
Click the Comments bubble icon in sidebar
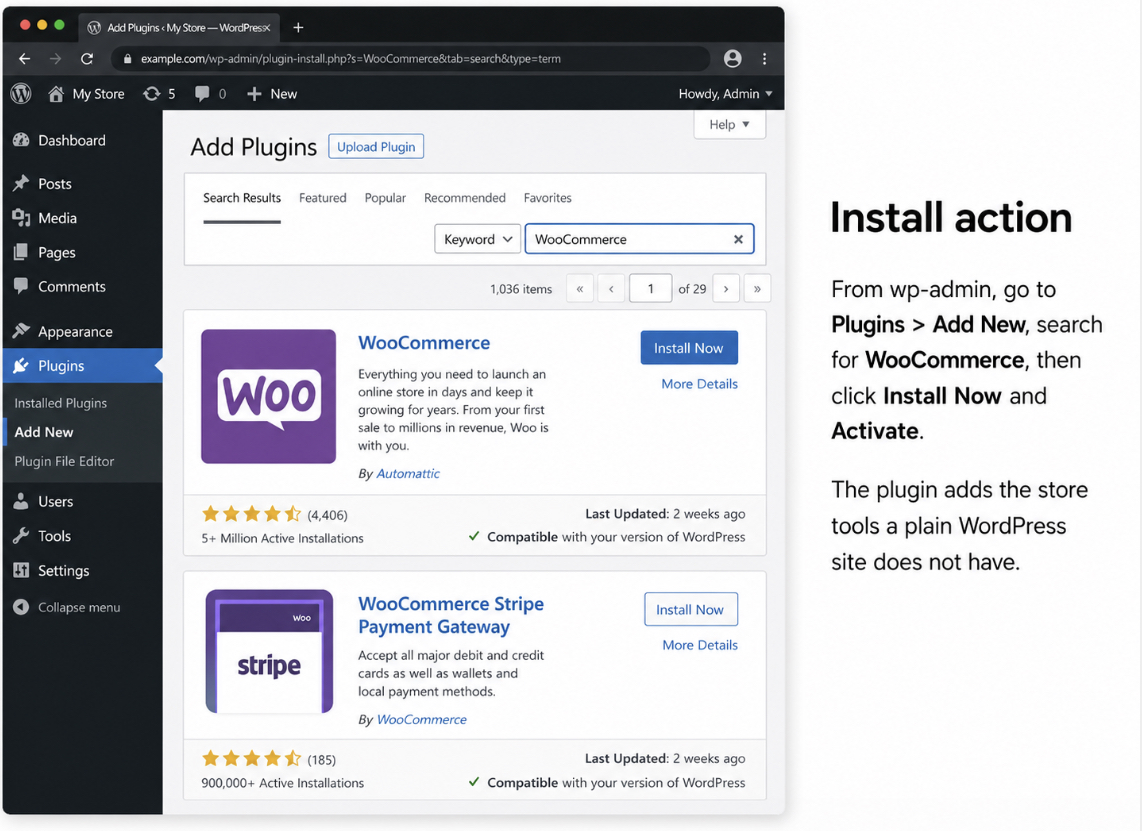[21, 285]
